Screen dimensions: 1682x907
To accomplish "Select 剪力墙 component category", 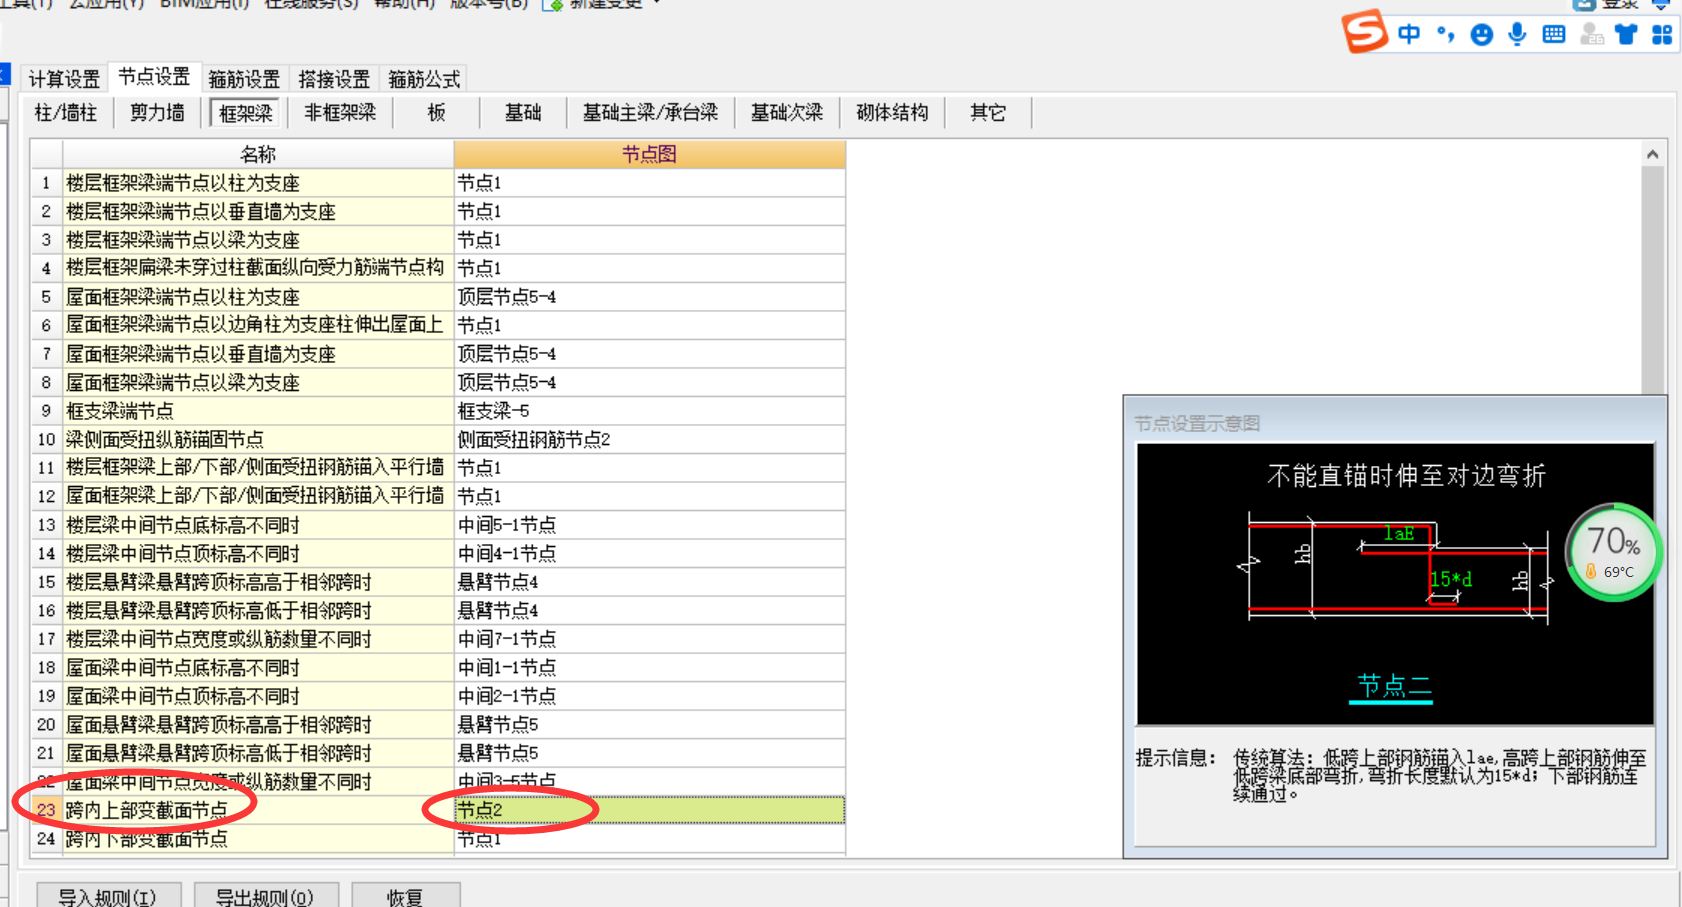I will [x=157, y=113].
